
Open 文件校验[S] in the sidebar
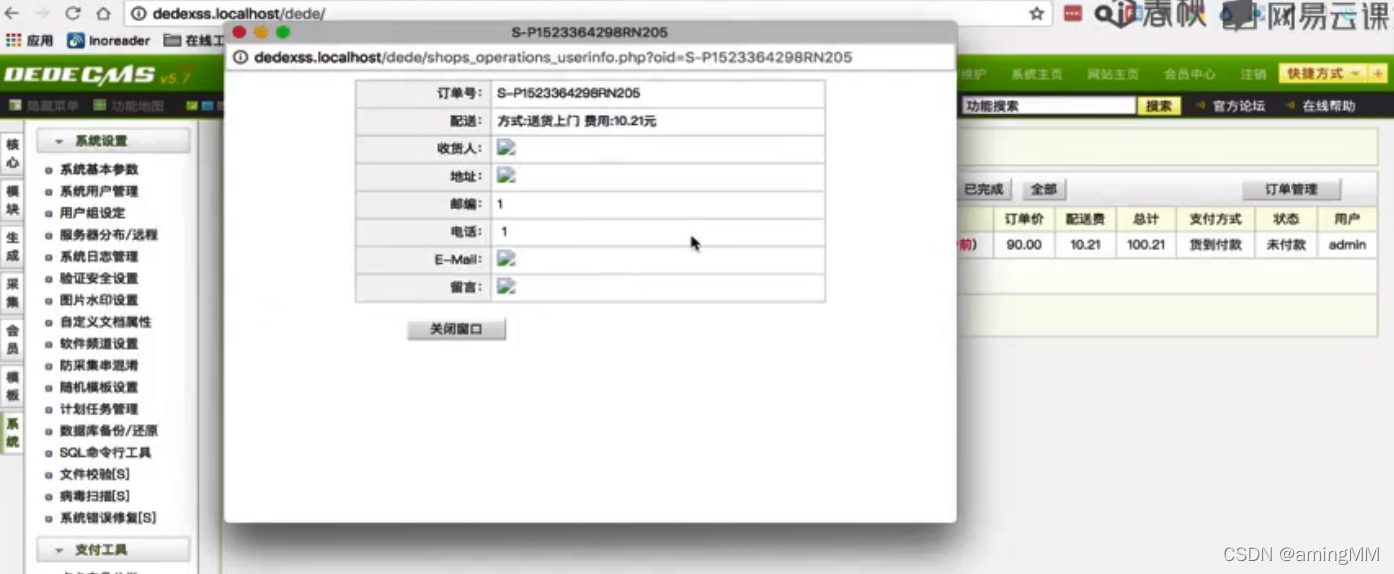pyautogui.click(x=94, y=475)
